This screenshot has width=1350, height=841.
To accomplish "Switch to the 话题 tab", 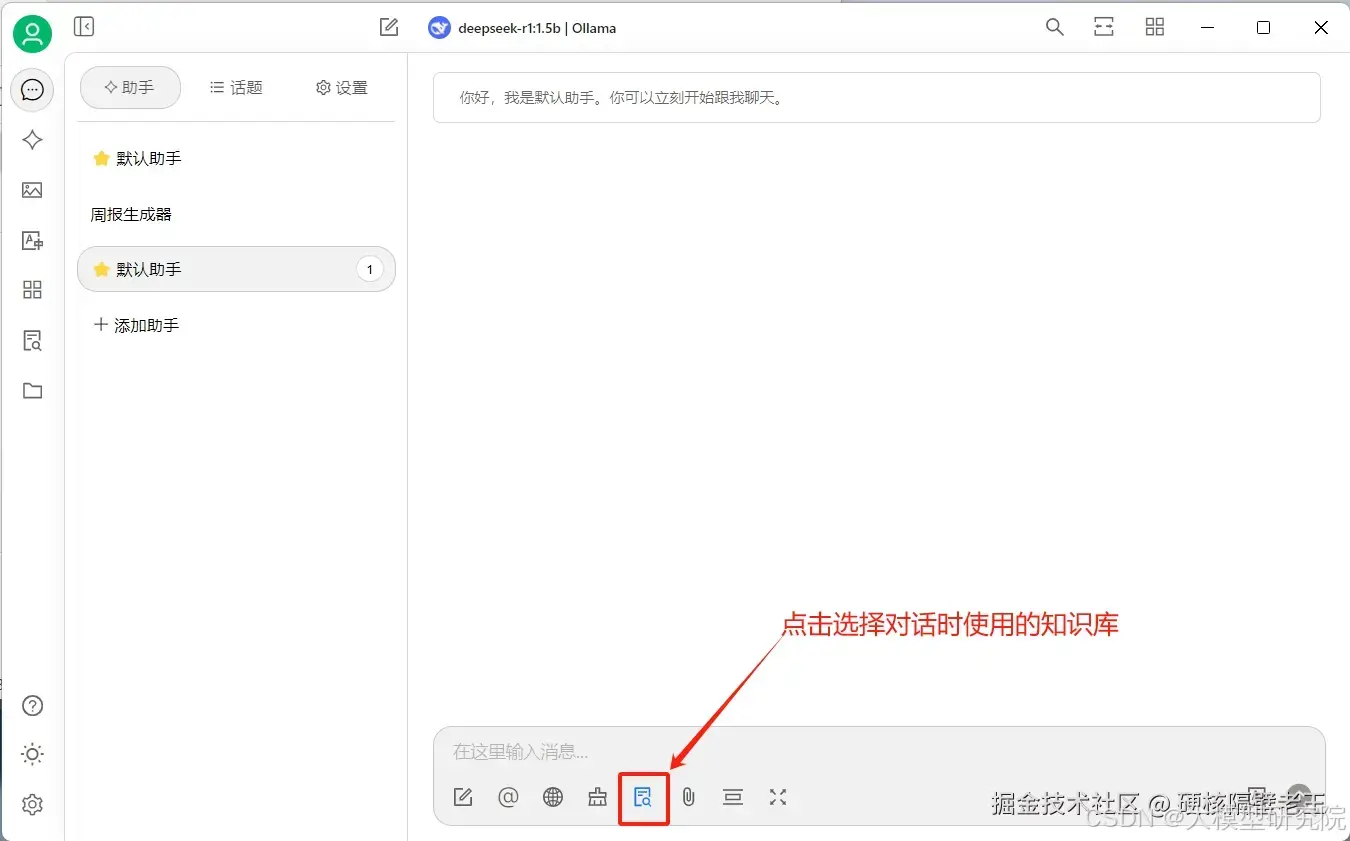I will point(236,88).
